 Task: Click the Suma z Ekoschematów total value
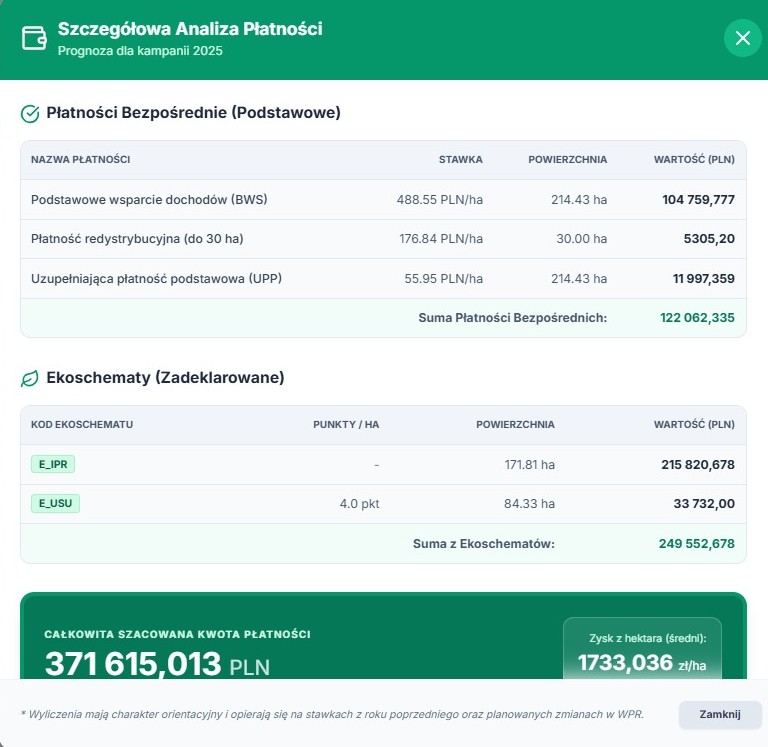coord(697,544)
